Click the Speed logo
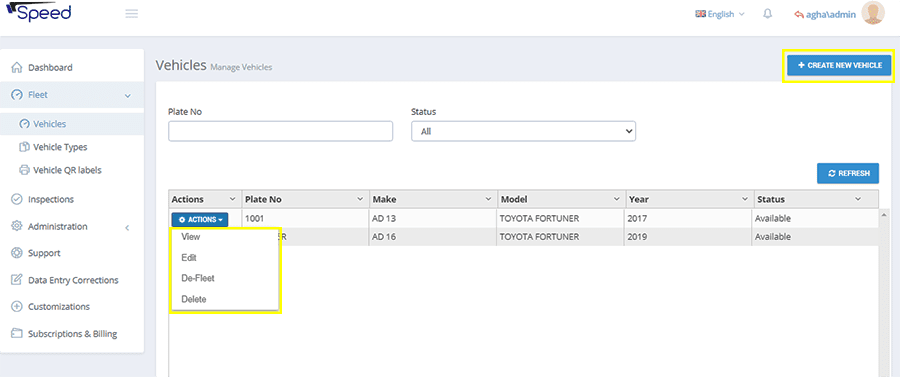The width and height of the screenshot is (900, 377). coord(38,12)
